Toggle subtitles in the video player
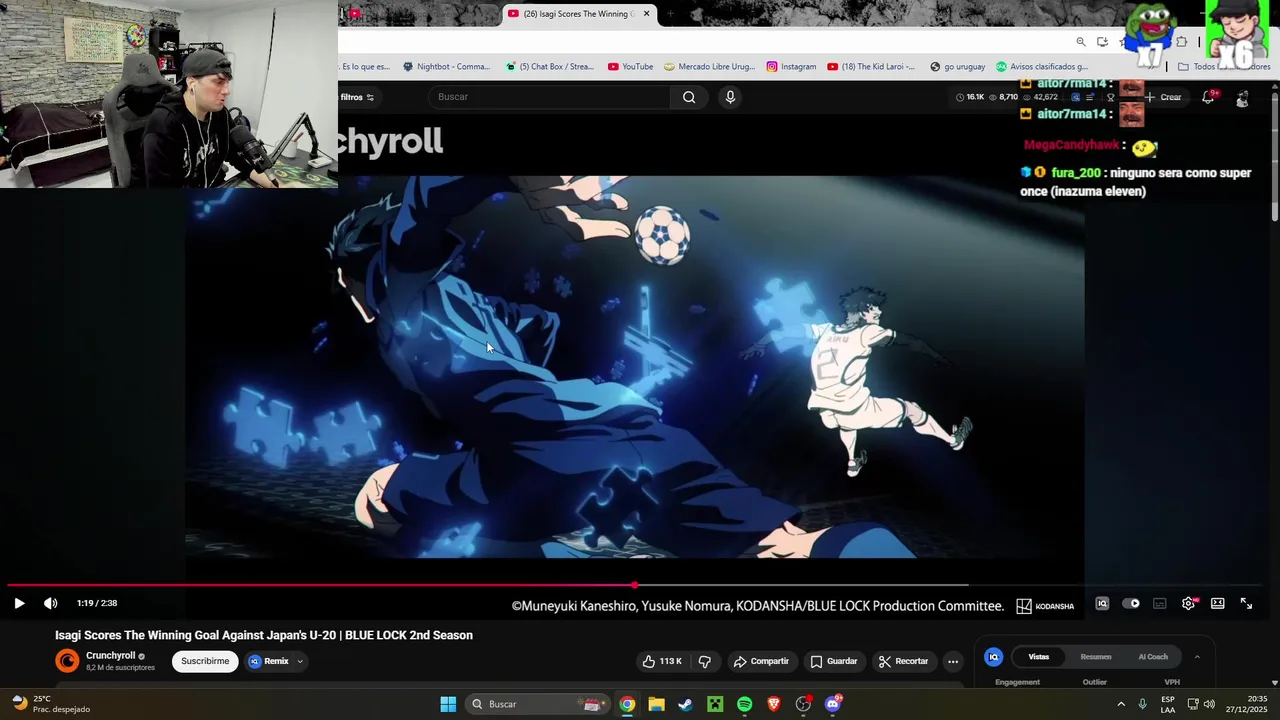Image resolution: width=1280 pixels, height=720 pixels. [1160, 603]
